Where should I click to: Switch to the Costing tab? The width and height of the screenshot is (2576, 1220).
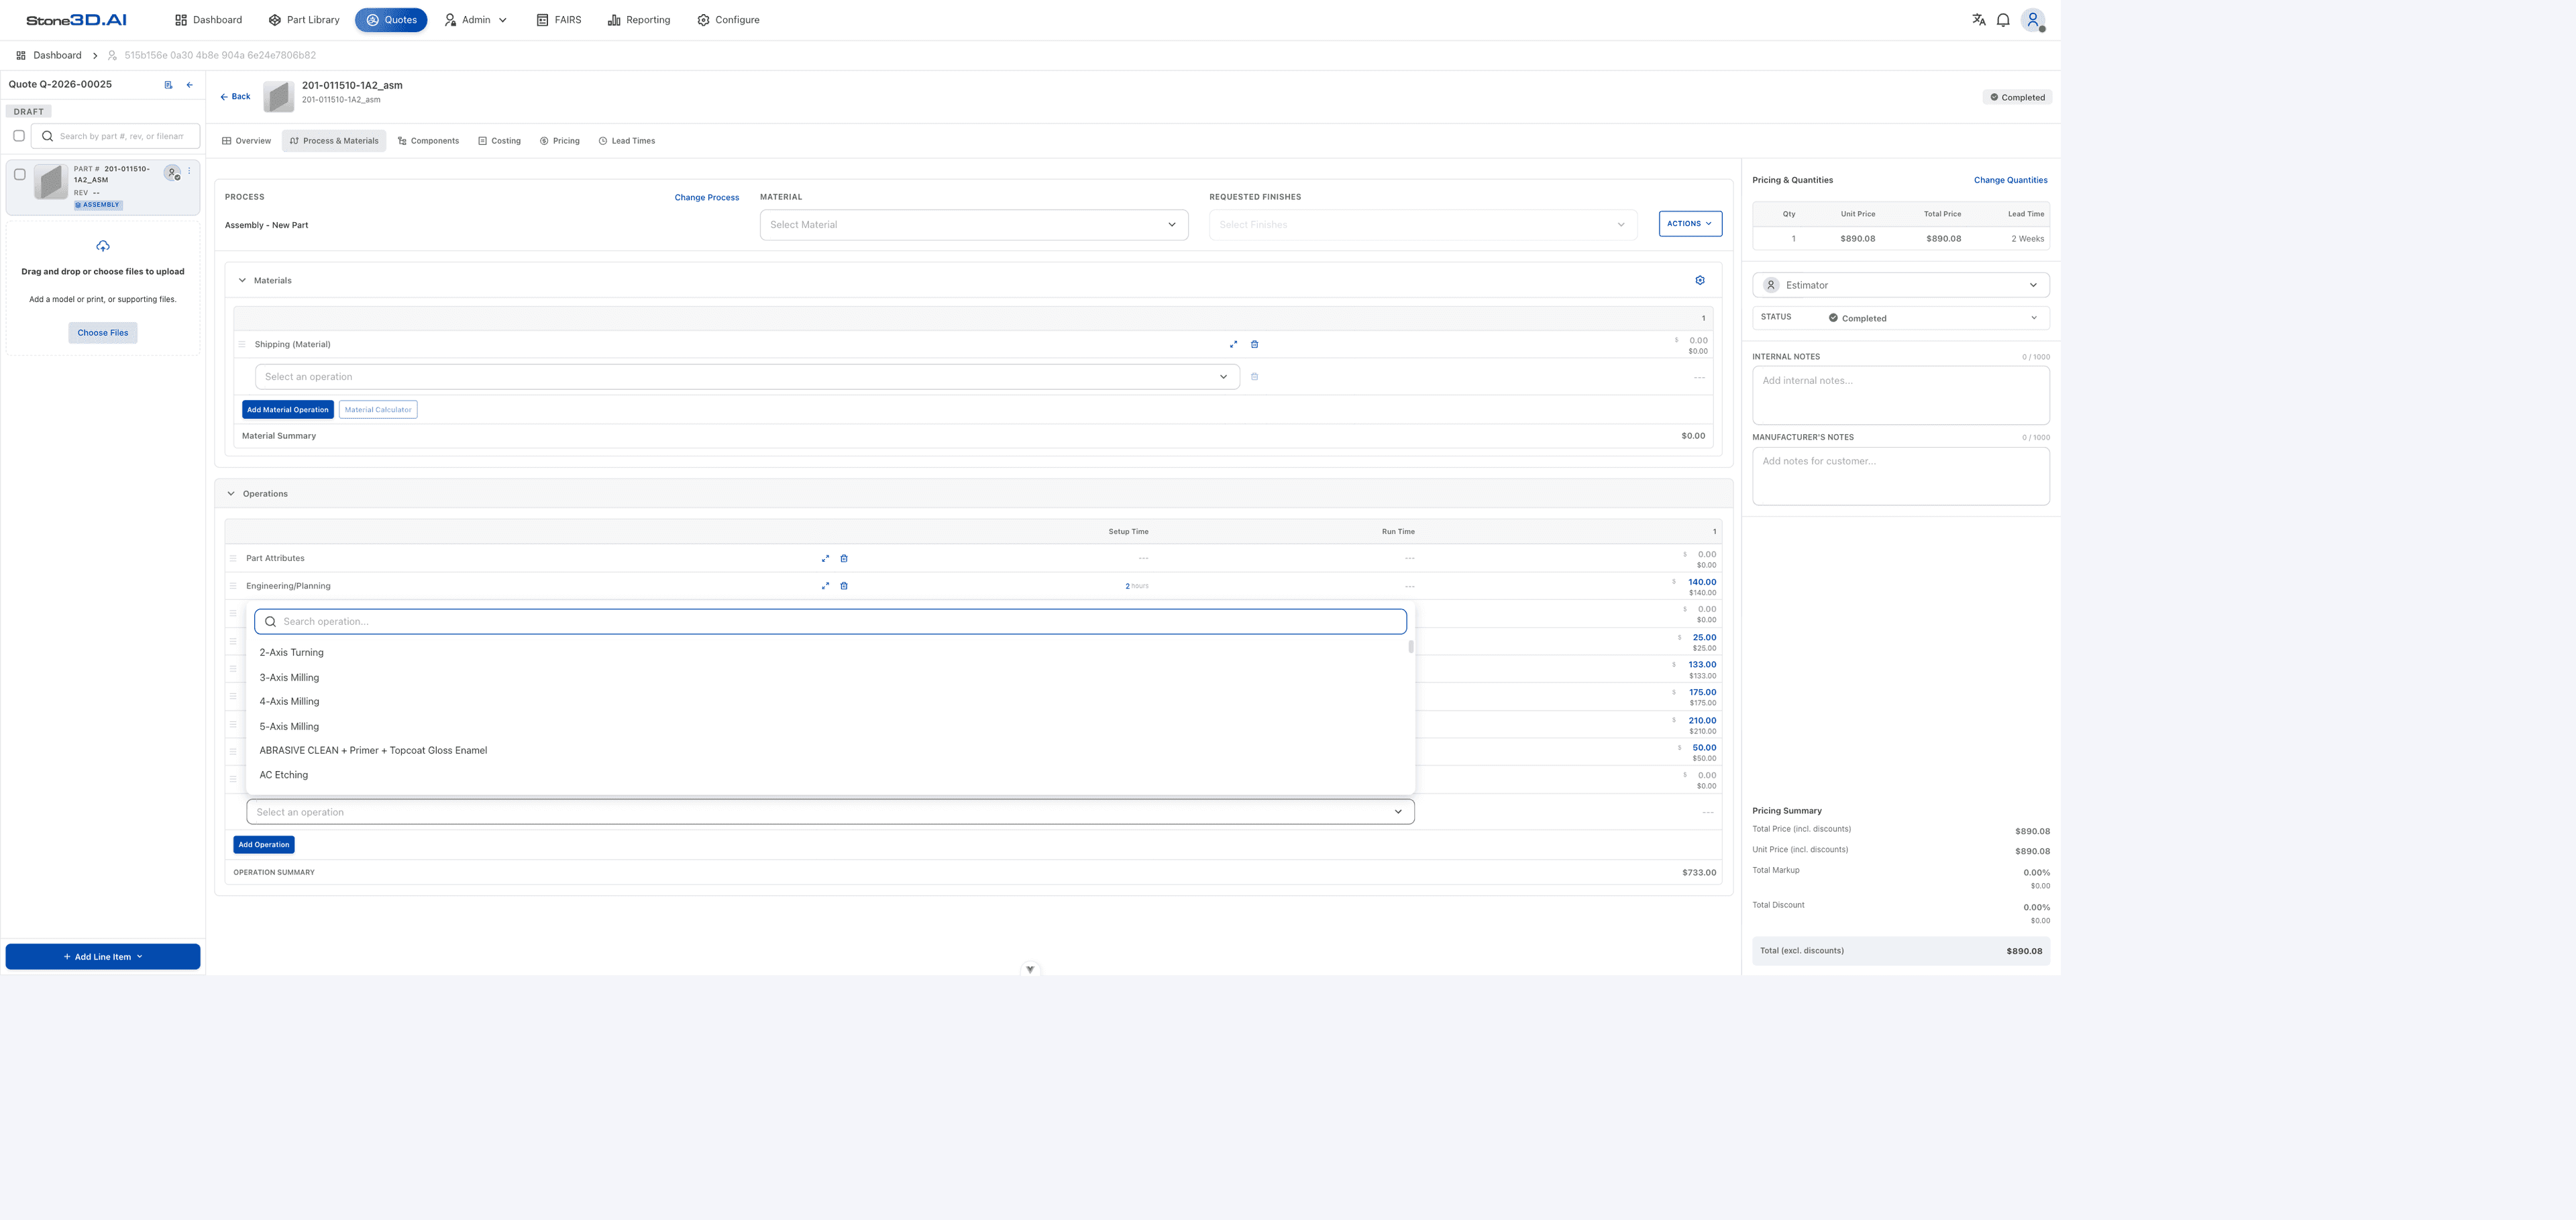point(499,141)
